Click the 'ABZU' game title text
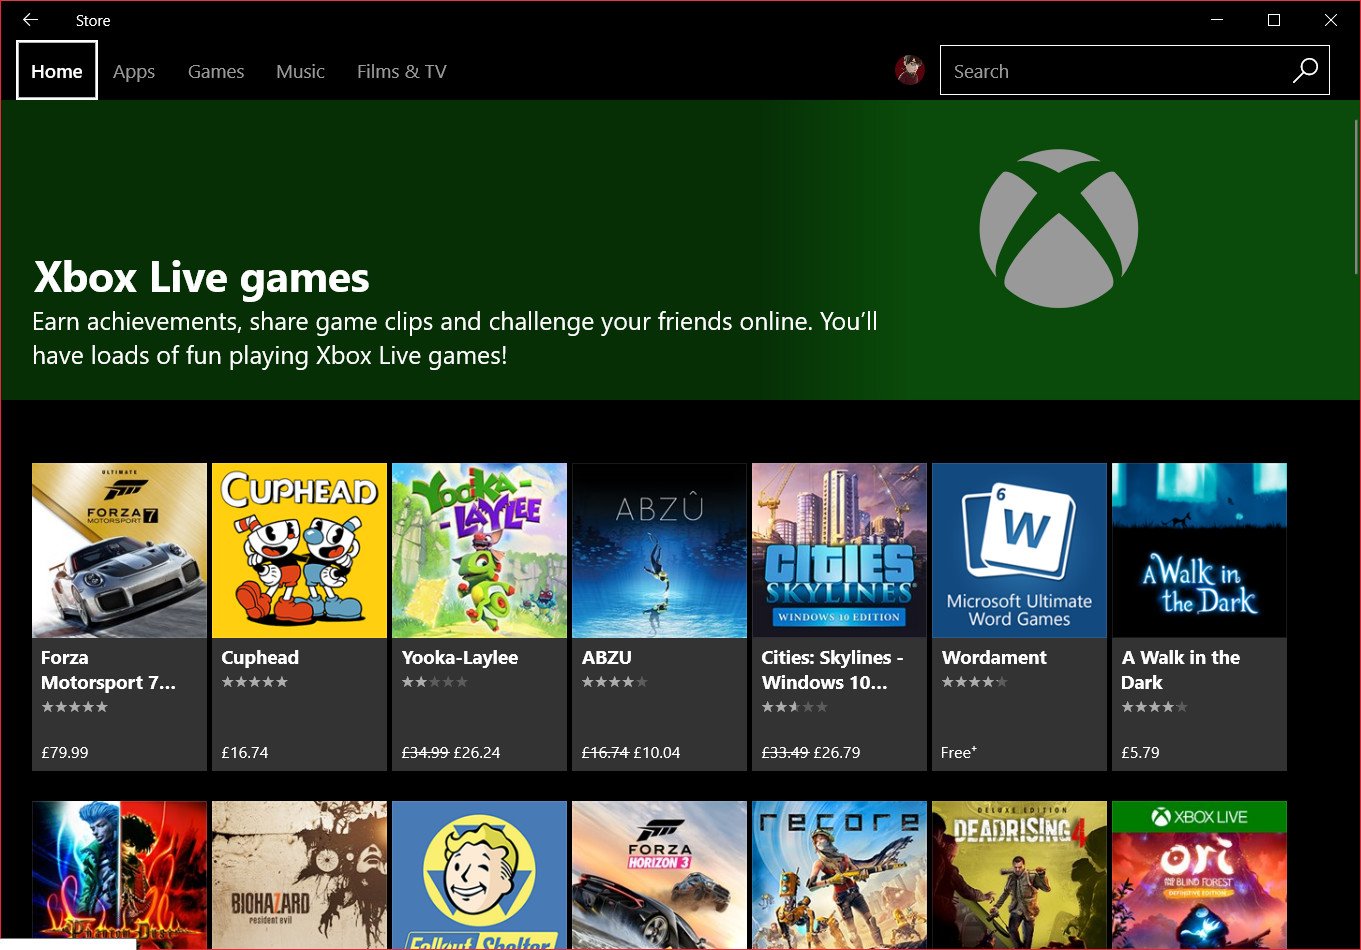 point(607,657)
